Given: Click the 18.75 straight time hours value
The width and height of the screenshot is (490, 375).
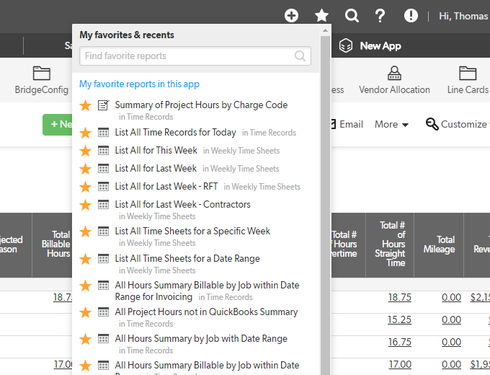Looking at the screenshot, I should pos(400,297).
